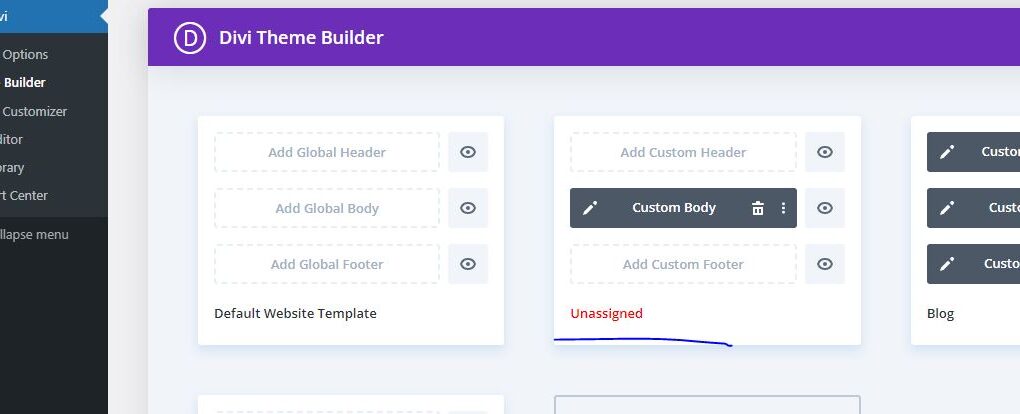Add a Custom Footer area
The image size is (1020, 414).
point(683,264)
